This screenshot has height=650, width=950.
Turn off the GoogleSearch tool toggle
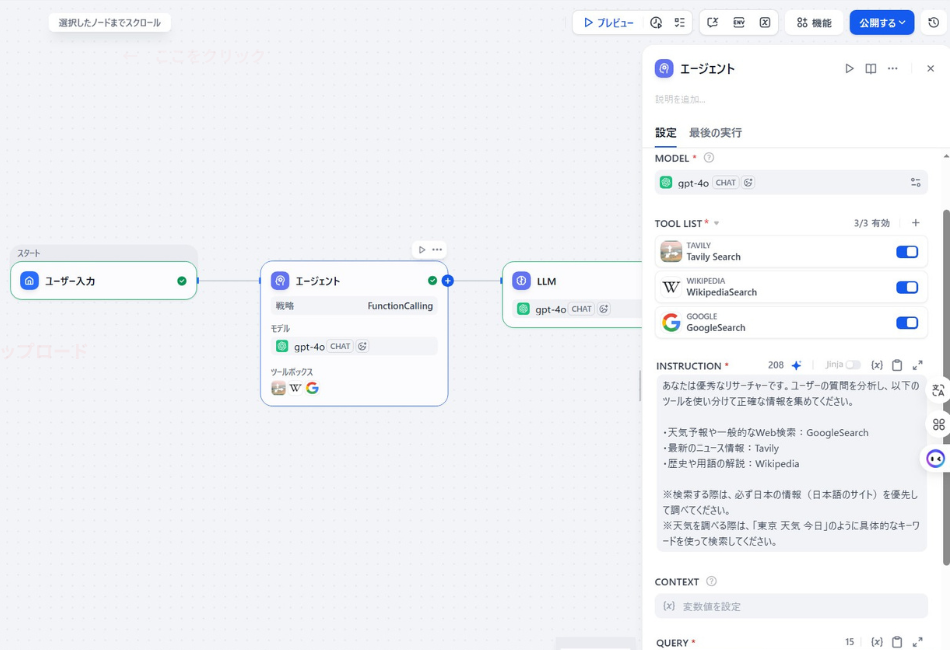pos(907,322)
